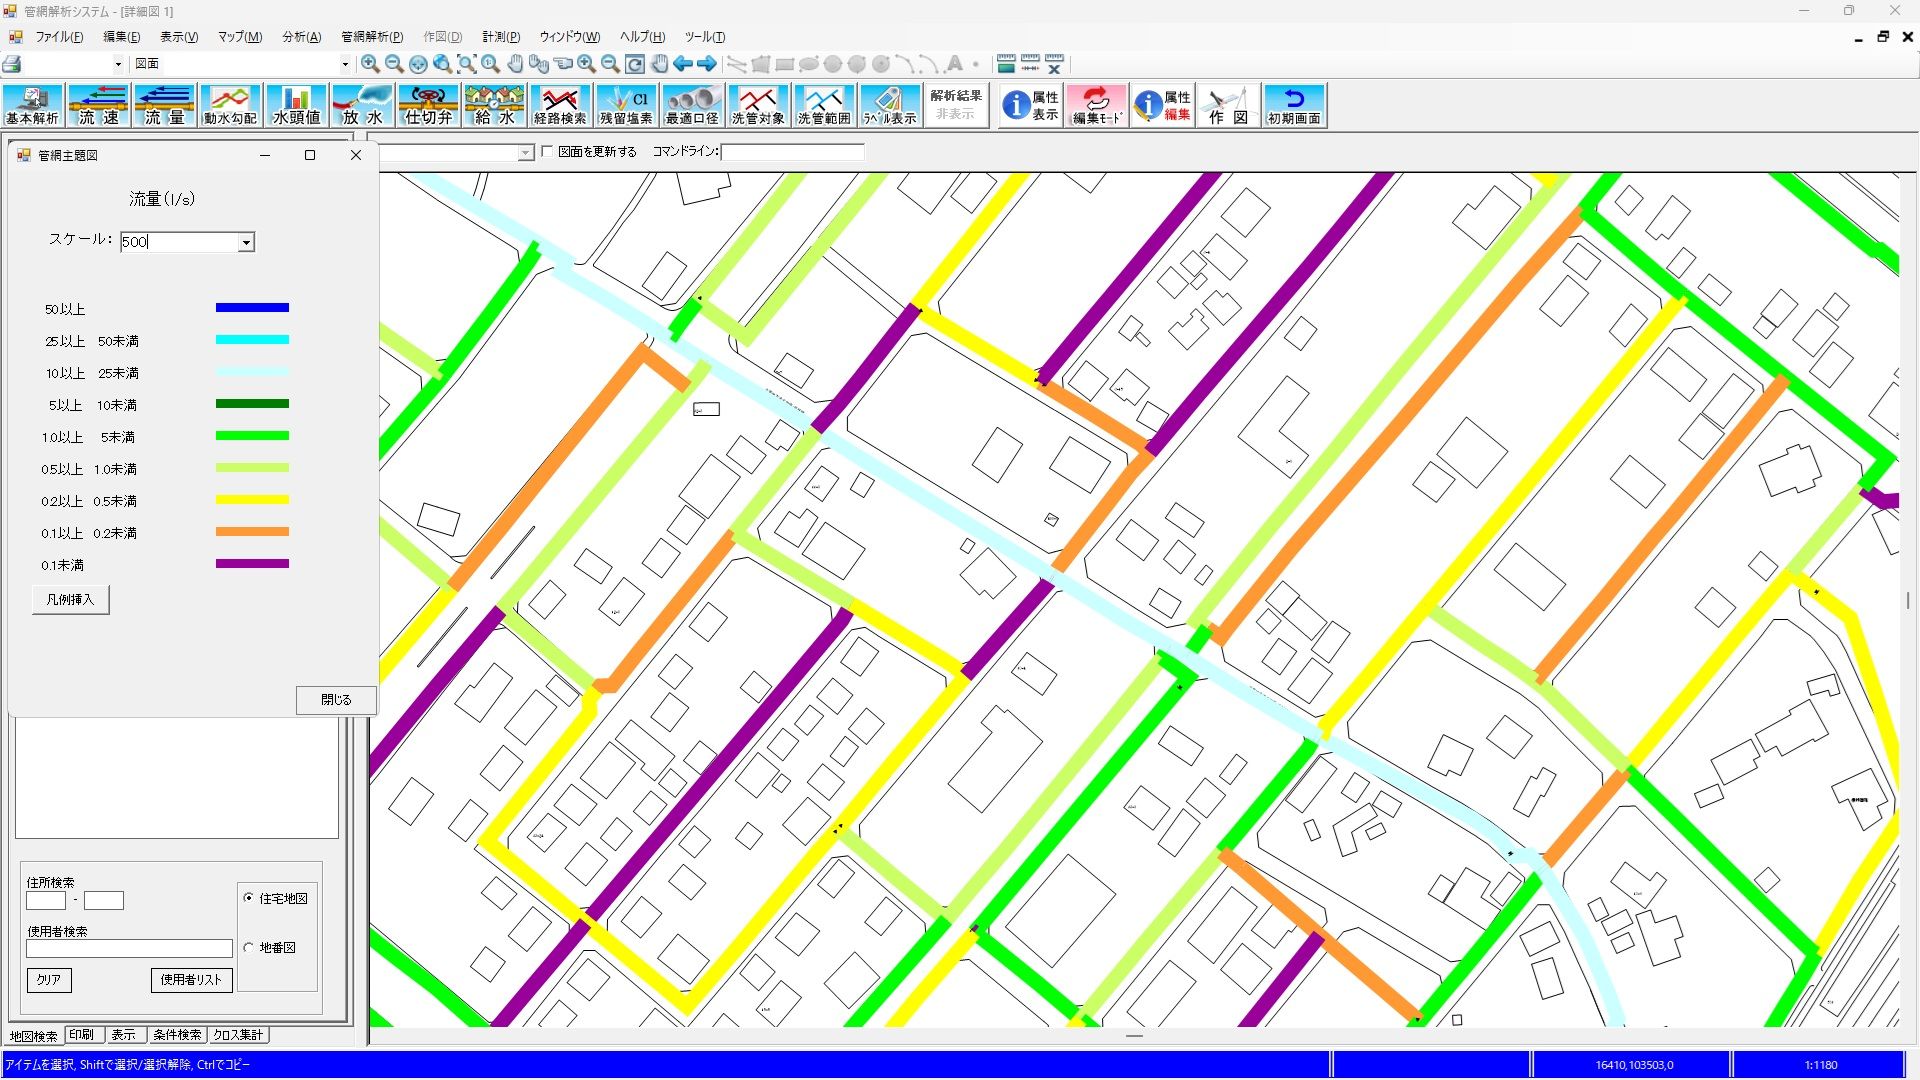Open the 経路検索 route search tool
Viewport: 1920px width, 1080px height.
point(560,105)
